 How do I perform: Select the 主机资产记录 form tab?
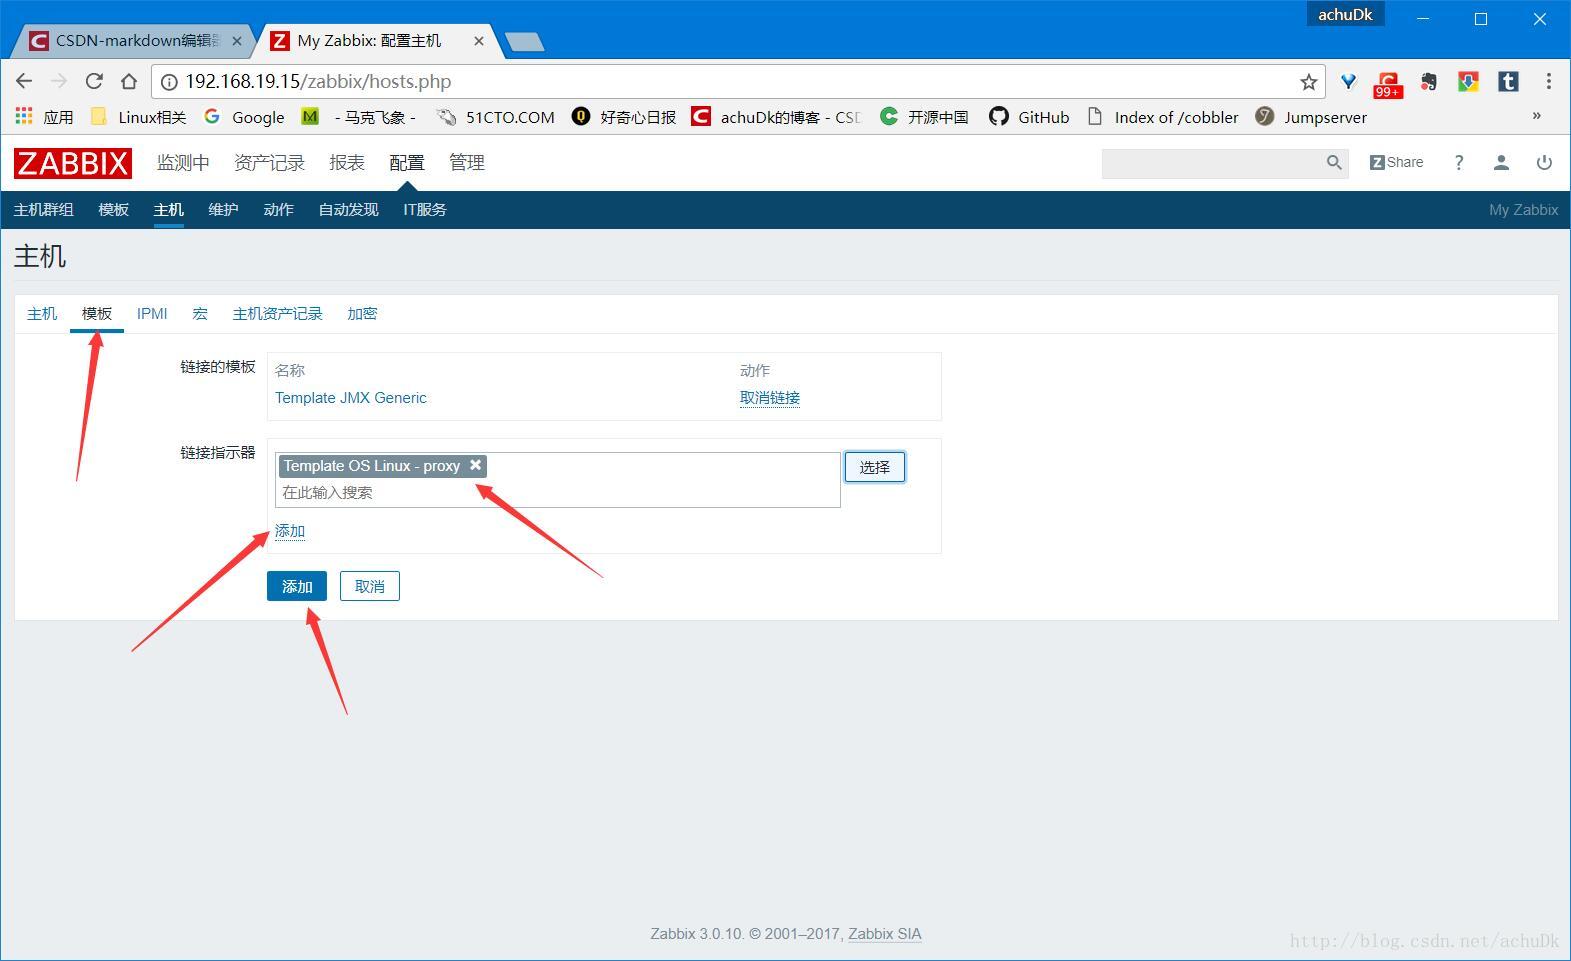[277, 314]
